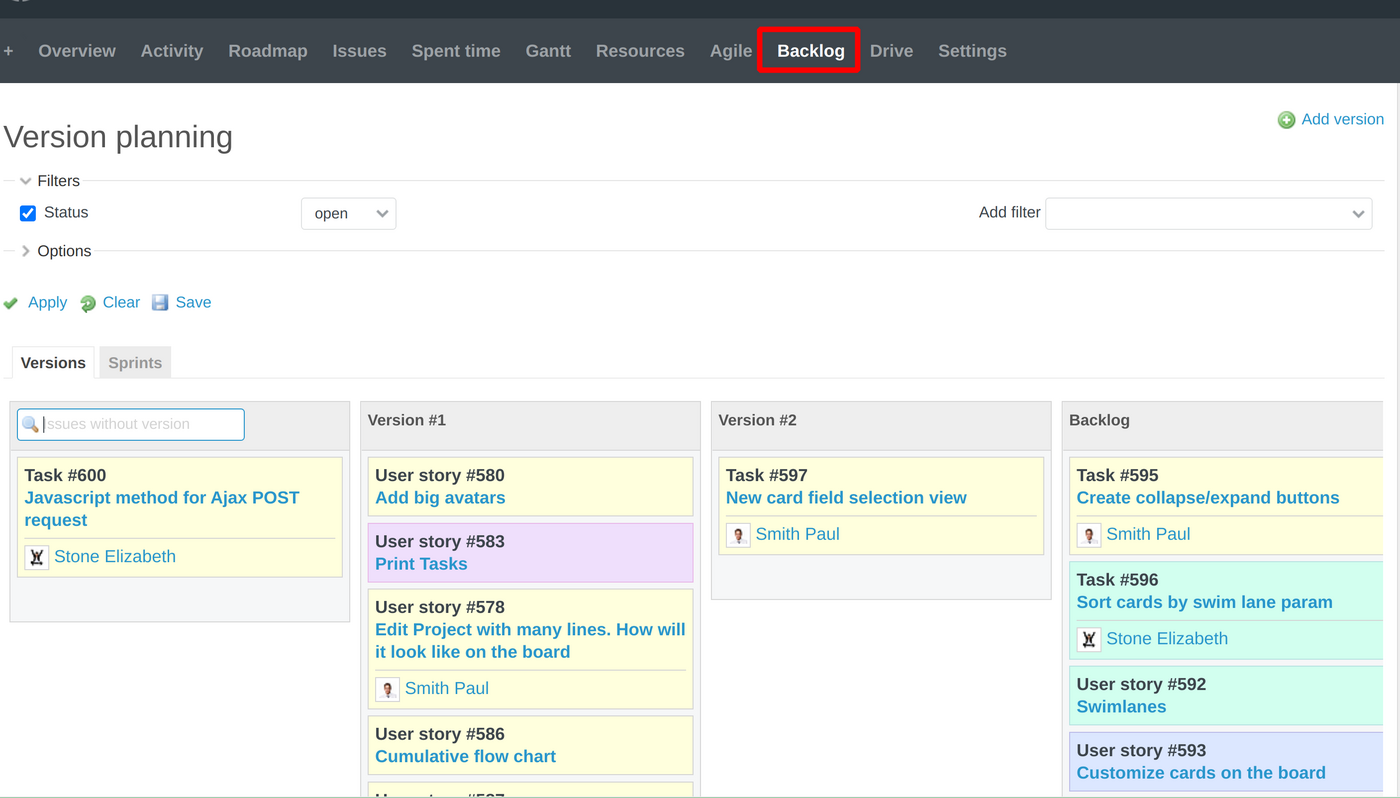Click the plus icon in the top navigation bar

pyautogui.click(x=8, y=50)
